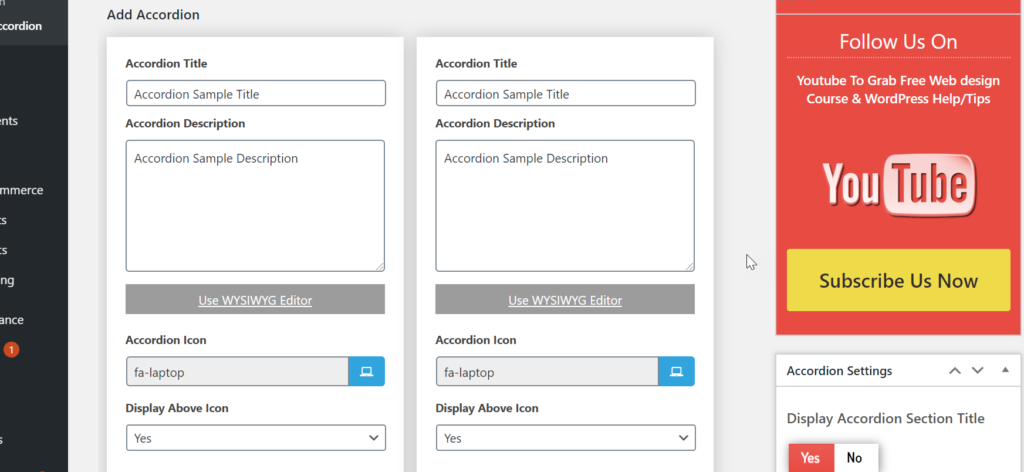Select Yes for Display Accordion Section Title

(x=810, y=458)
